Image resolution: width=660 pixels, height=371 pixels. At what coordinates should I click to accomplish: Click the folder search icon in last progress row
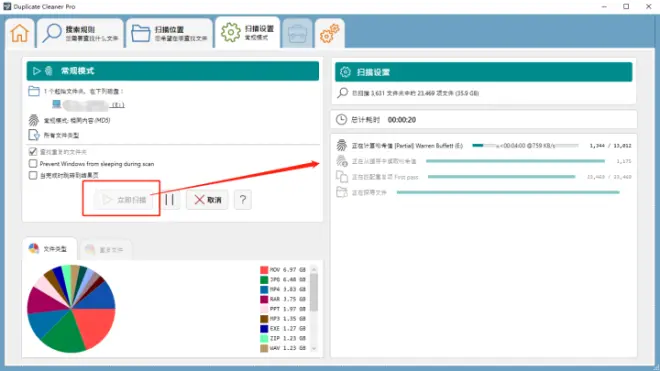tap(342, 192)
